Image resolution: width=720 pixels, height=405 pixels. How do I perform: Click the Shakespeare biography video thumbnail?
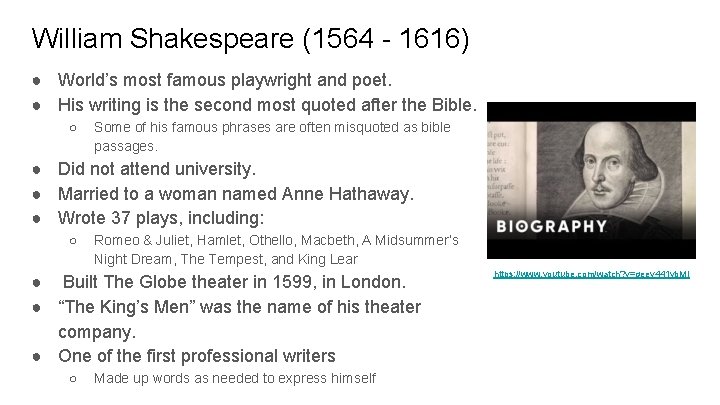coord(591,180)
